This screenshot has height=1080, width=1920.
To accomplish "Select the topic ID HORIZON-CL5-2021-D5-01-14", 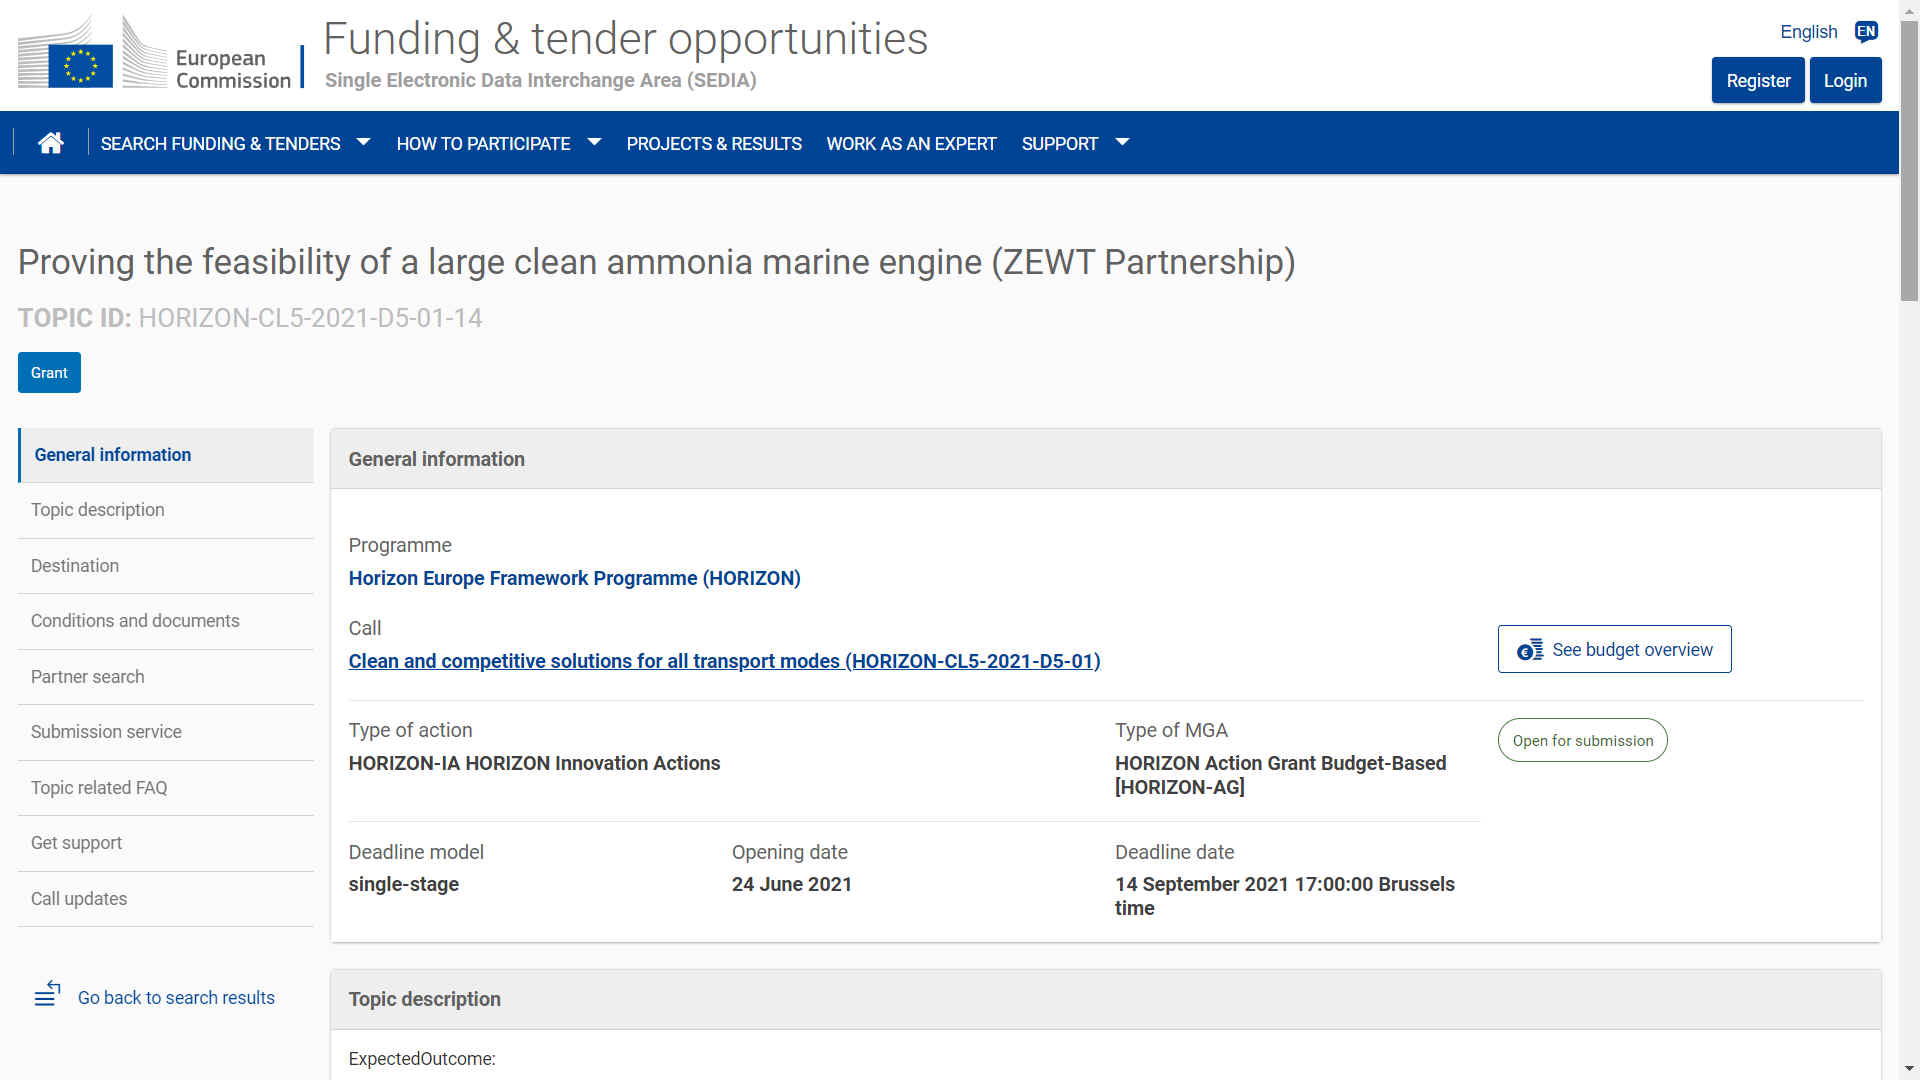I will click(x=310, y=318).
